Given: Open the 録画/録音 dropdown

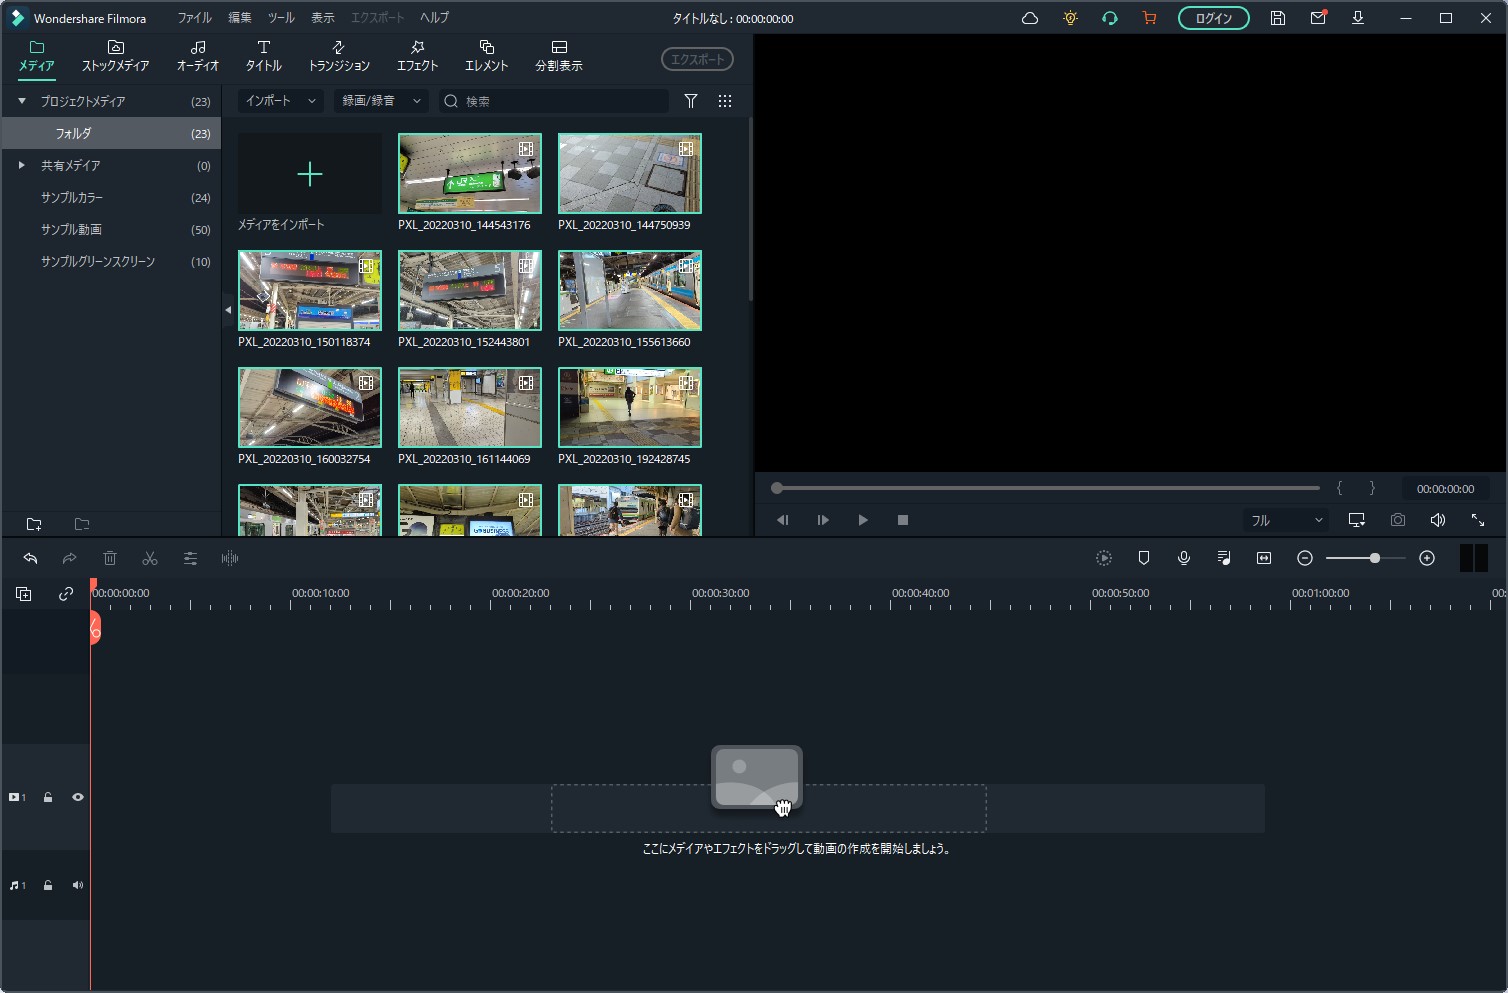Looking at the screenshot, I should (380, 101).
